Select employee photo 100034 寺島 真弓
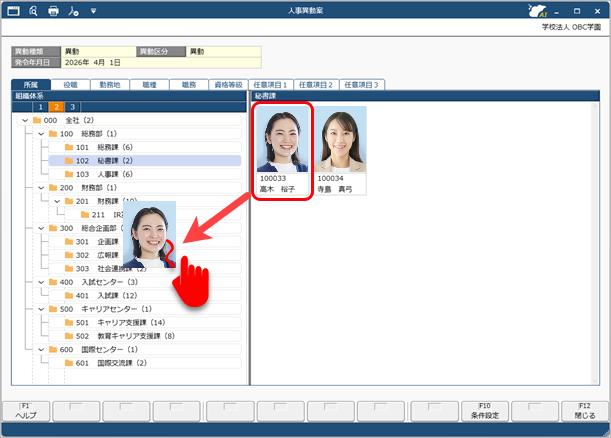Screen dimensions: 611x438 click(x=340, y=139)
